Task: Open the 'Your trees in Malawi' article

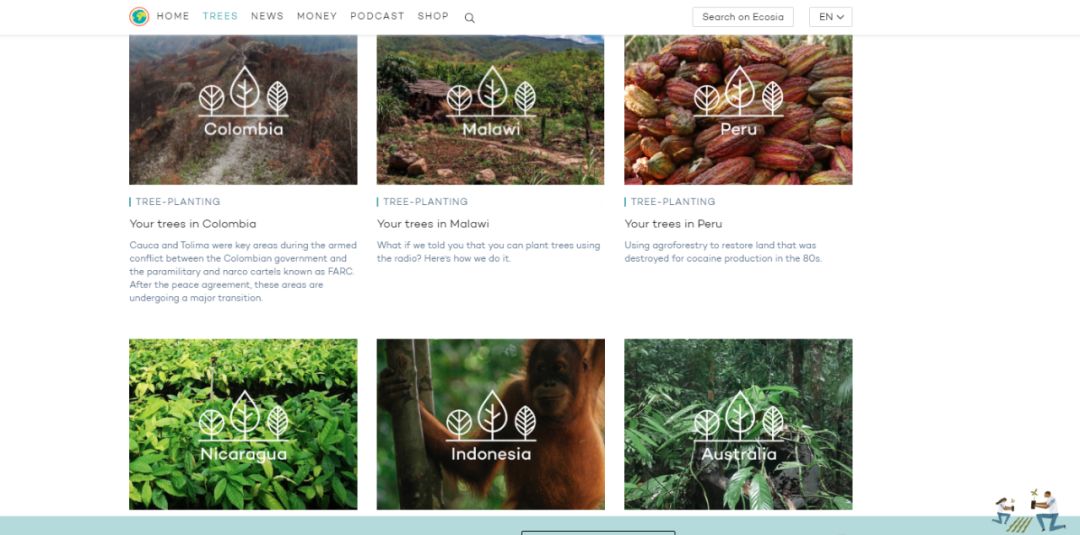Action: tap(433, 224)
